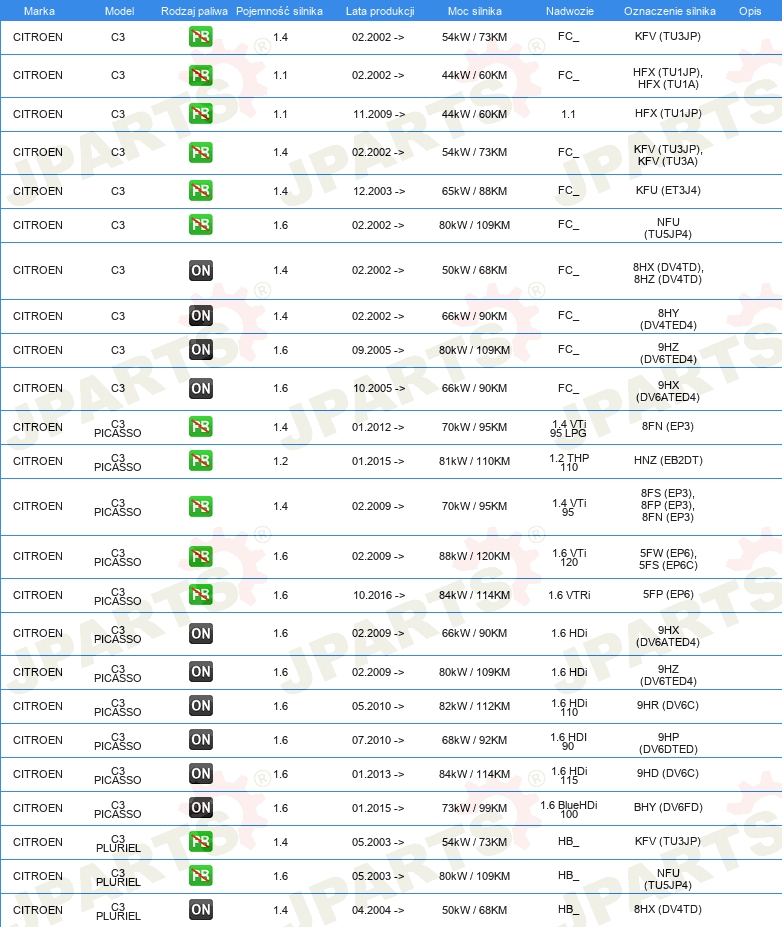782x927 pixels.
Task: Select the '12.2003 ->' production date cell
Action: [x=379, y=191]
